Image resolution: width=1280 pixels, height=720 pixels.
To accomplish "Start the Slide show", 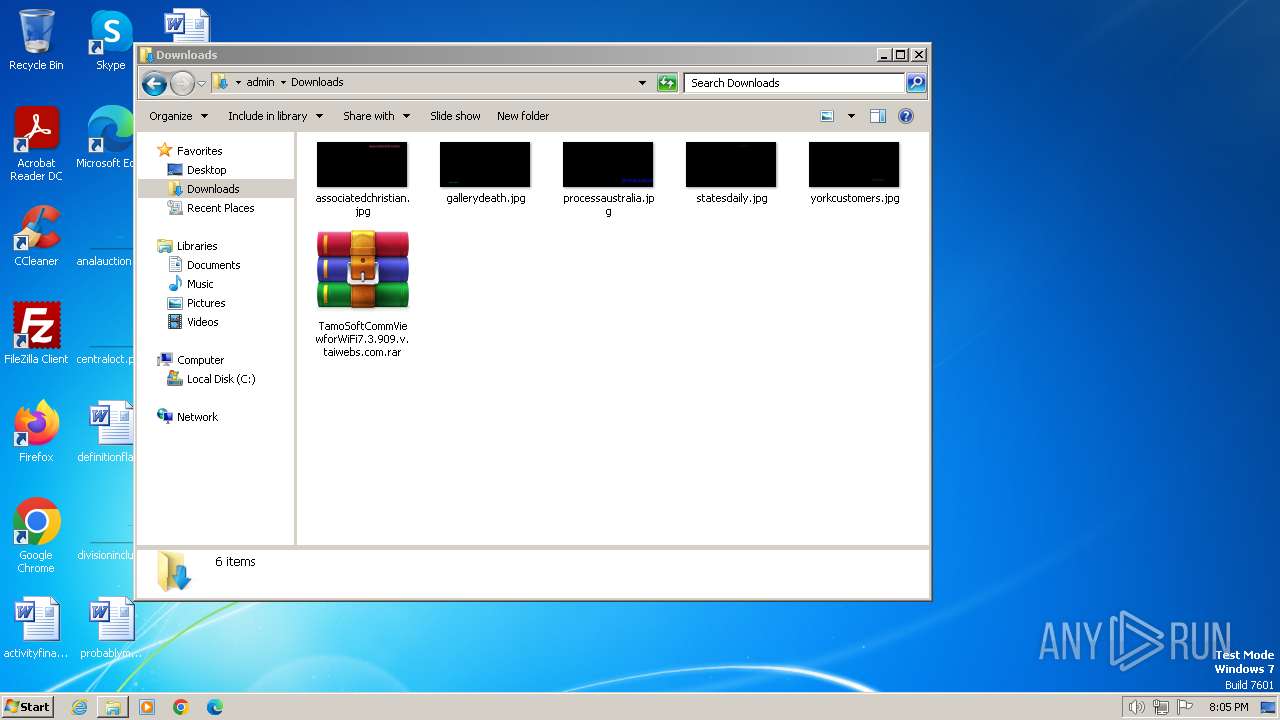I will tap(455, 116).
